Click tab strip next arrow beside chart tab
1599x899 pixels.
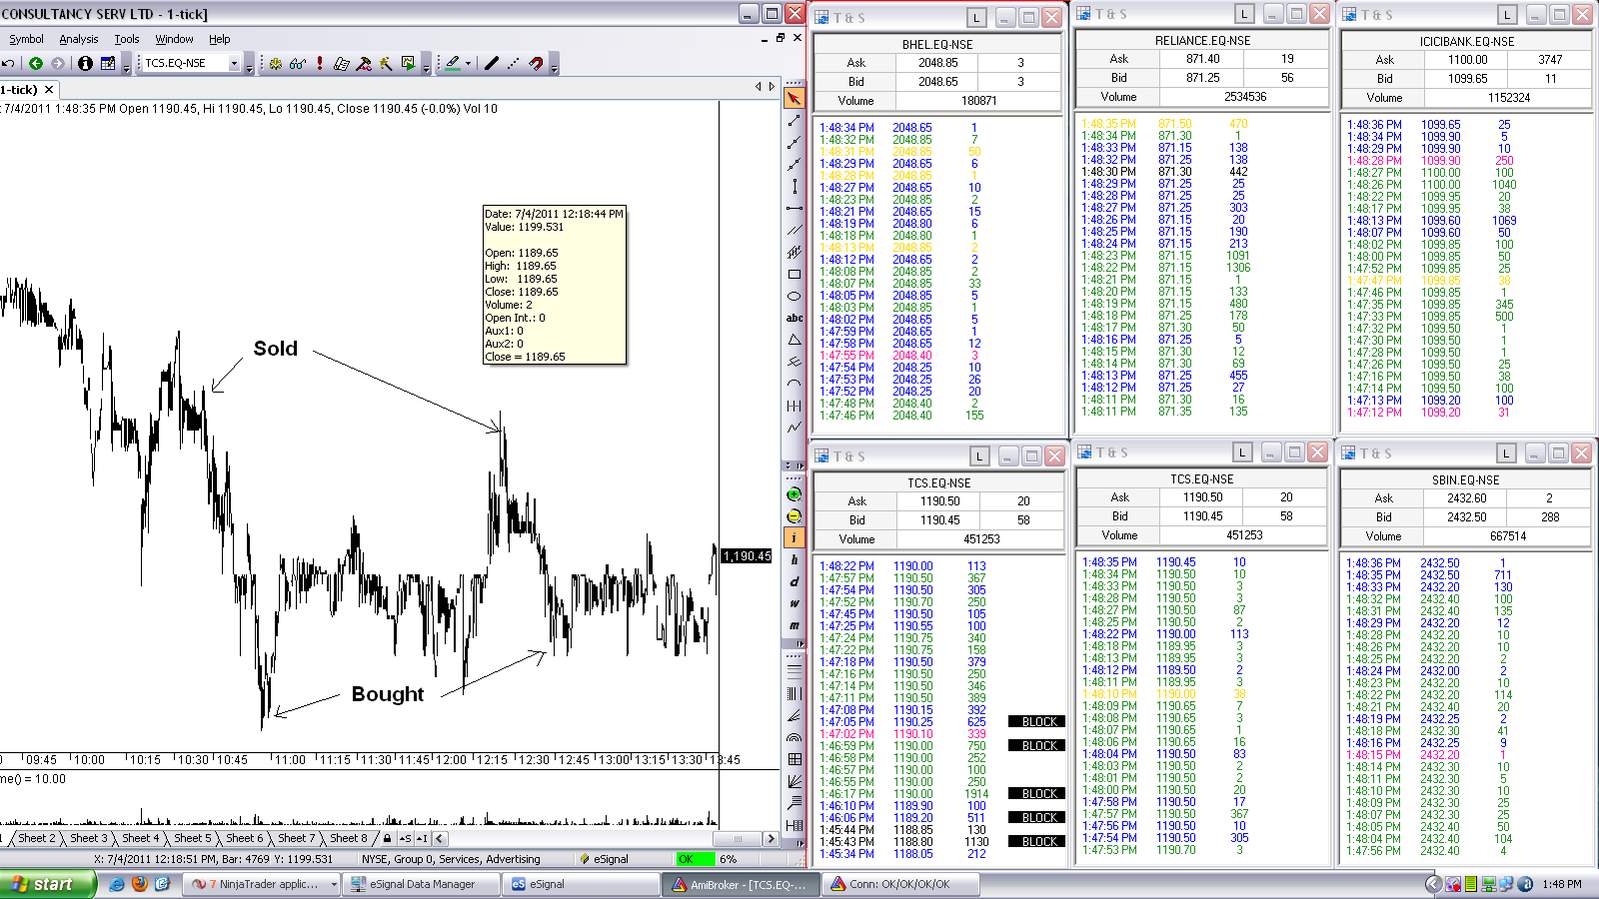771,87
